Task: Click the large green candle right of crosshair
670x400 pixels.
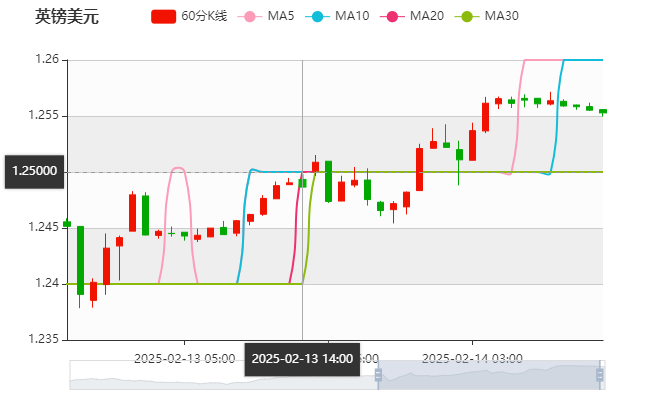Action: [x=328, y=180]
